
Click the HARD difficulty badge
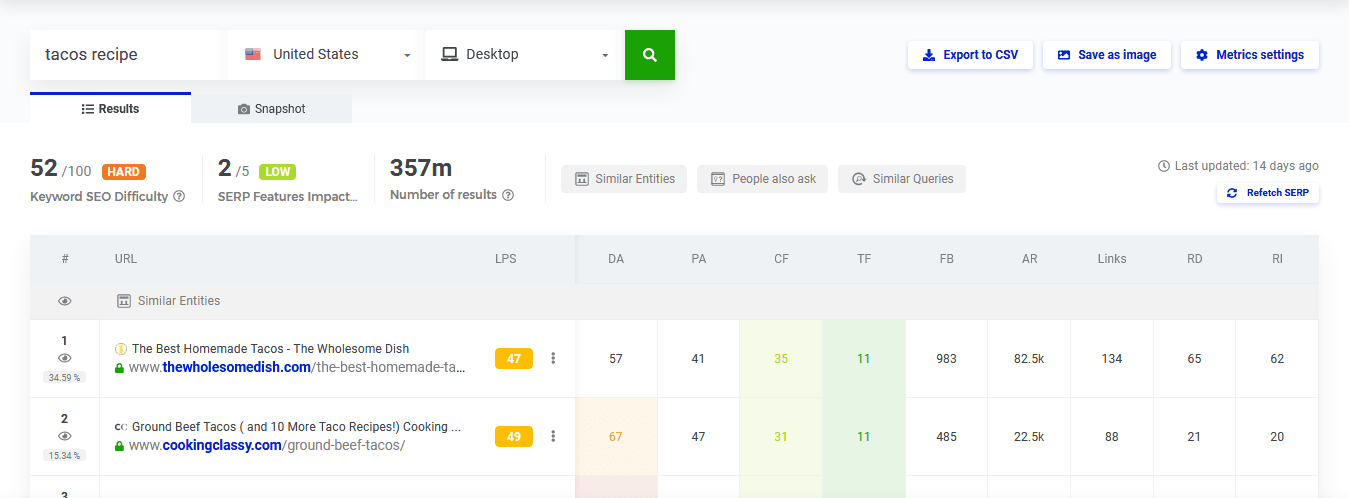pyautogui.click(x=124, y=172)
